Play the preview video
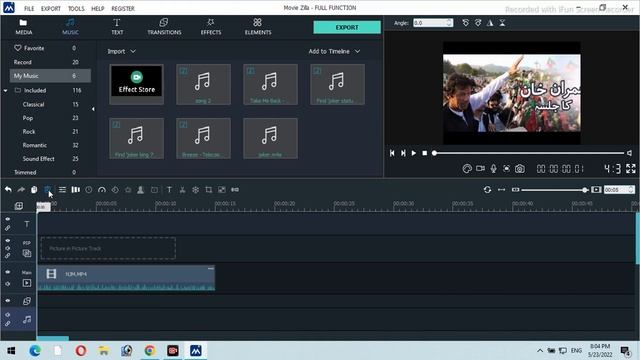 pos(413,153)
